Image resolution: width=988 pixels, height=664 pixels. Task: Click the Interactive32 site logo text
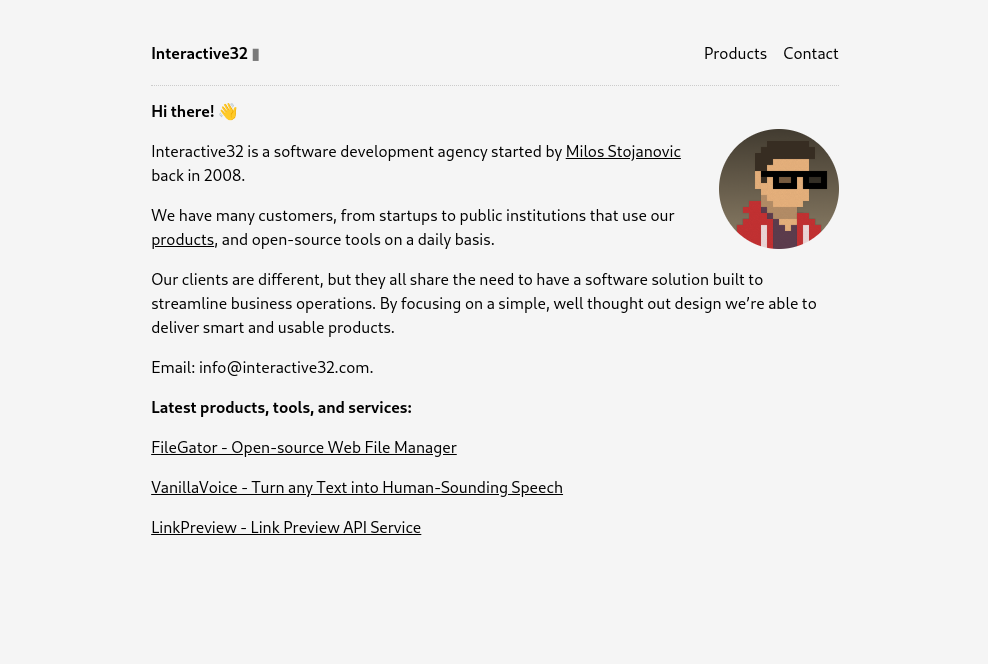[x=199, y=54]
